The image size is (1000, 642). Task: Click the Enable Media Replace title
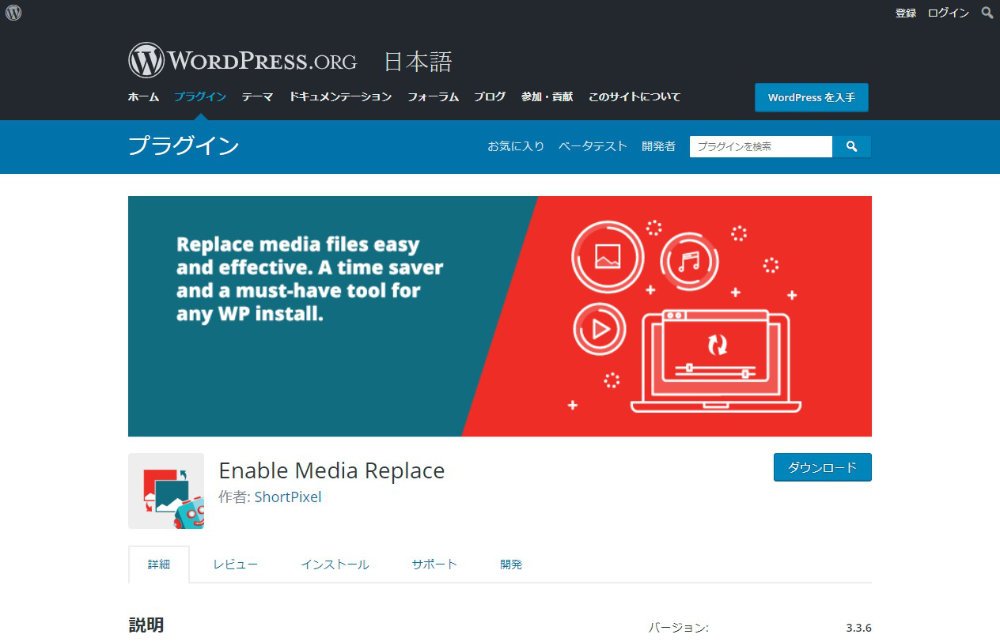[x=332, y=471]
